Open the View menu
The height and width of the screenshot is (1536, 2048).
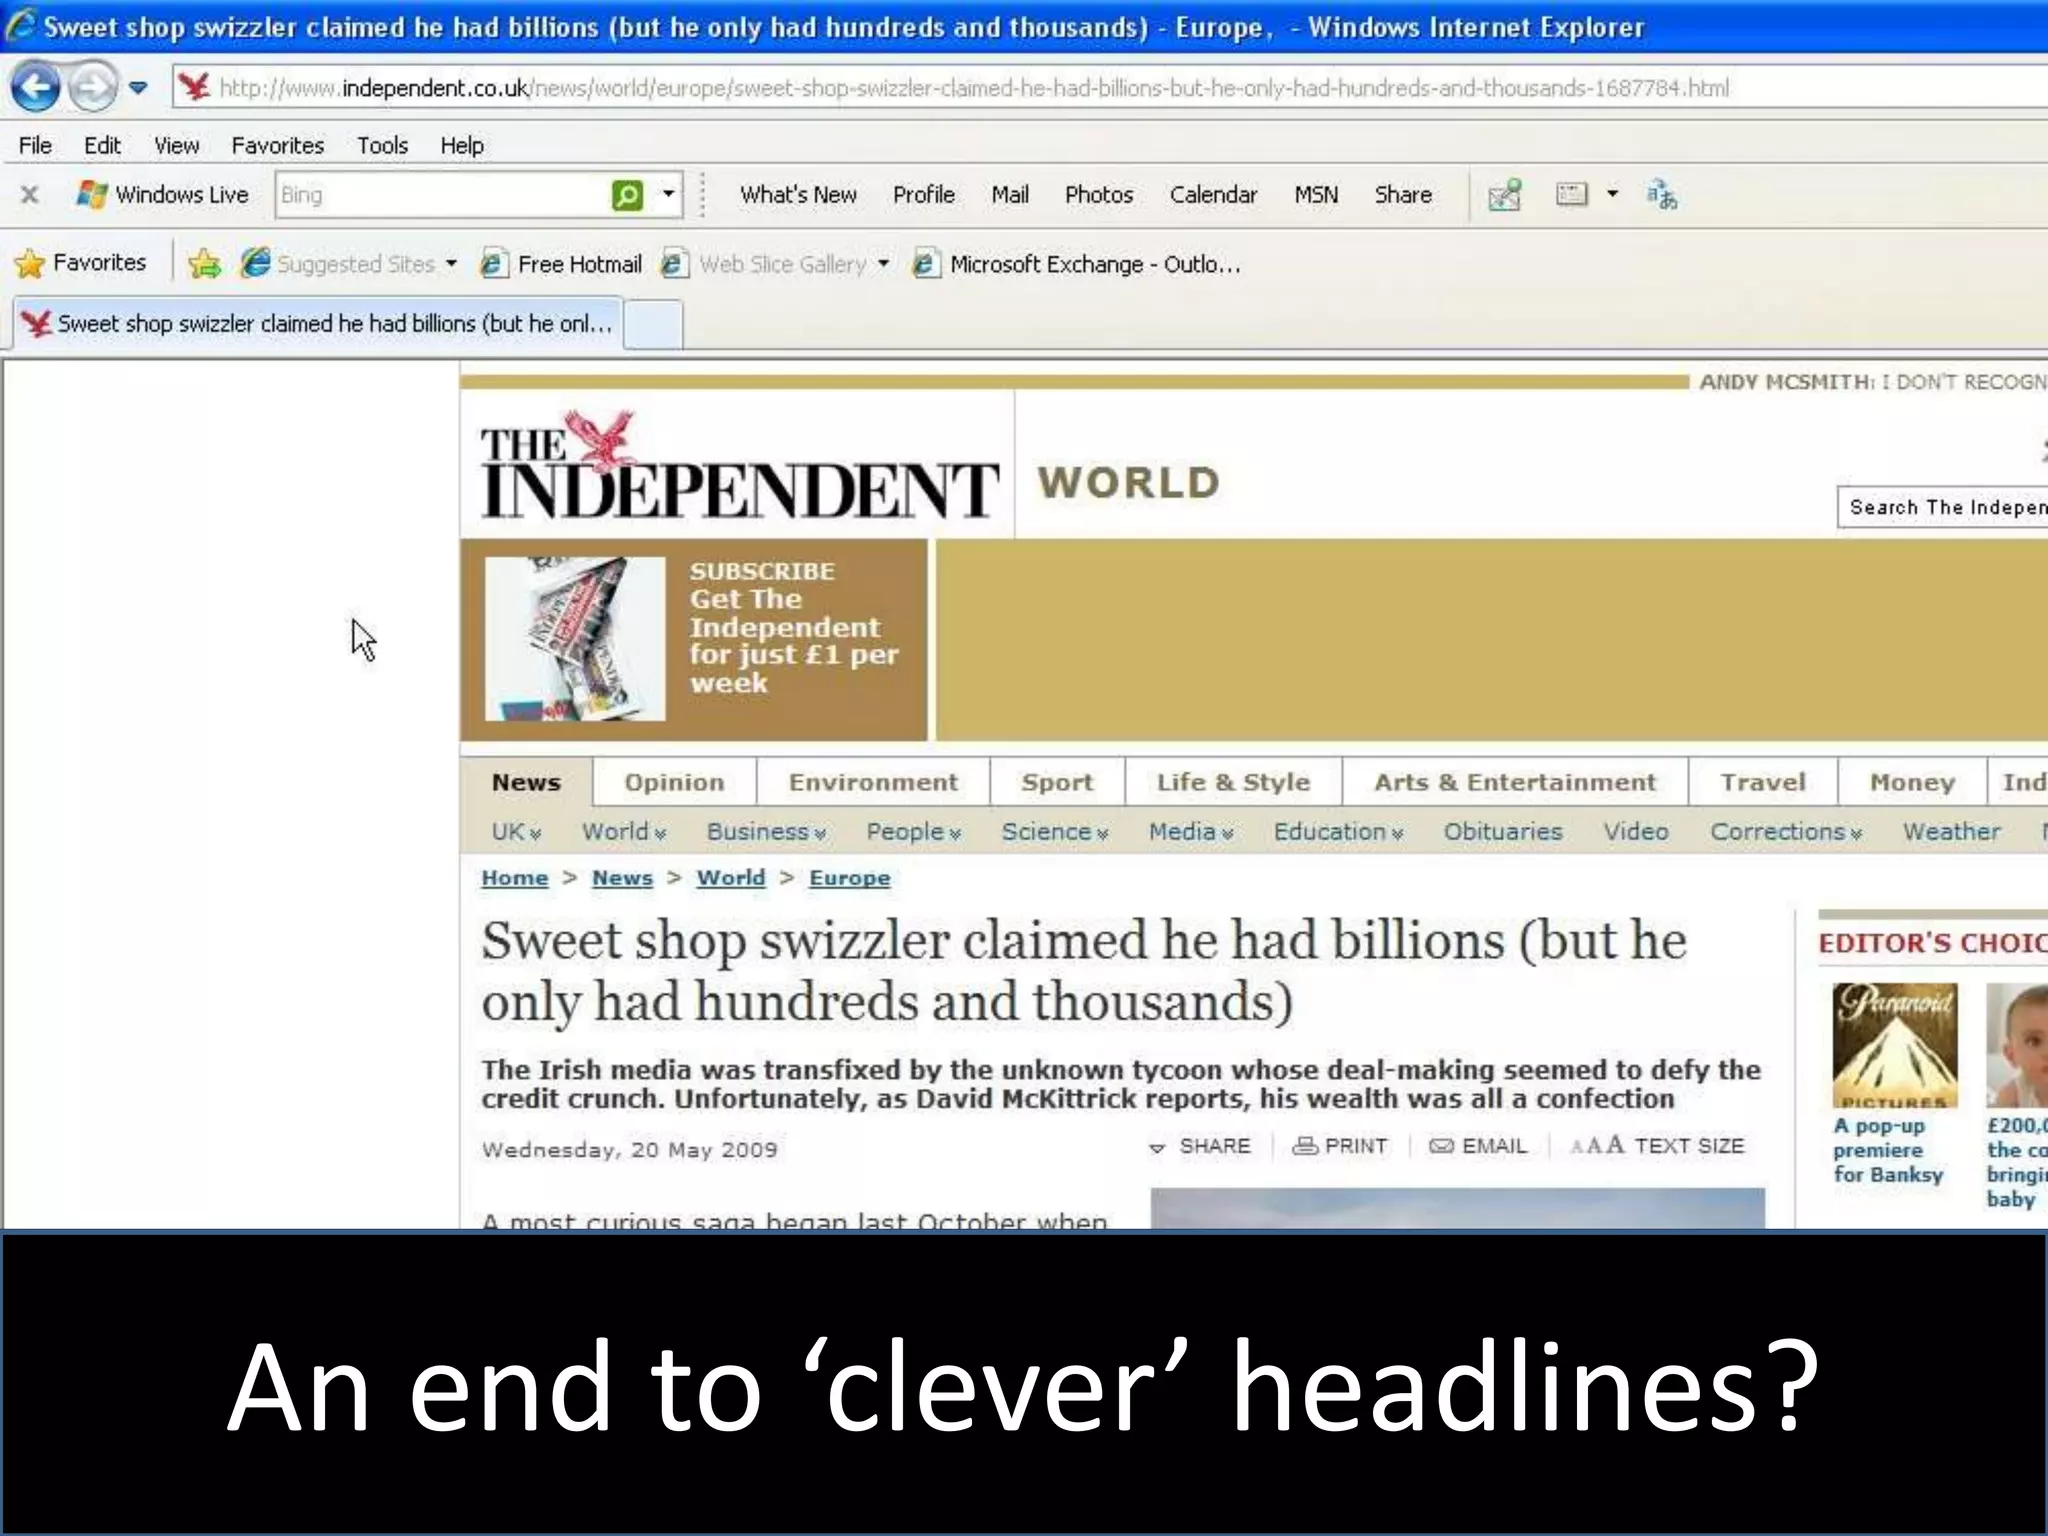pos(176,146)
